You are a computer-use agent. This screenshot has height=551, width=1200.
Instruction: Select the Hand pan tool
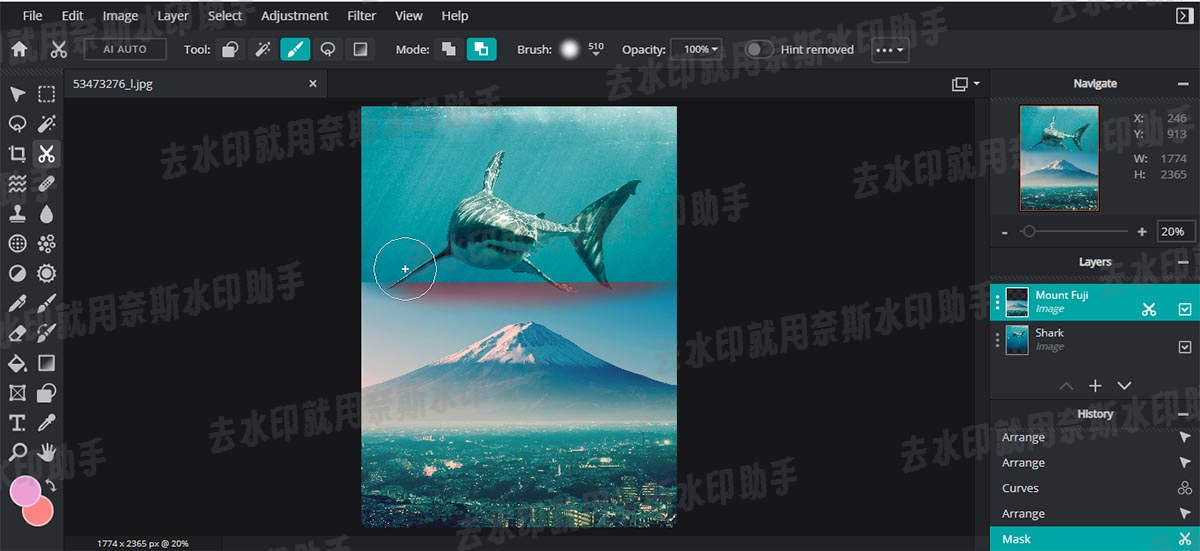(x=46, y=452)
